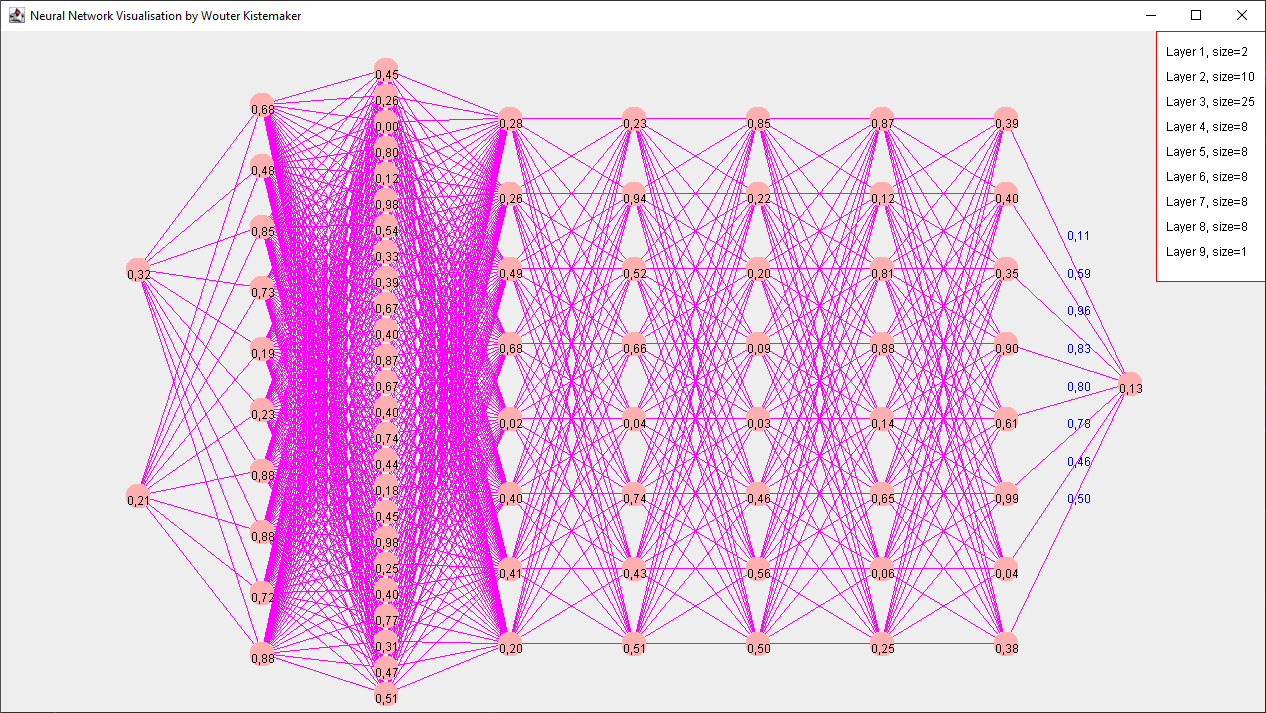Click the input node valued 0,32
1266x713 pixels.
click(x=139, y=272)
